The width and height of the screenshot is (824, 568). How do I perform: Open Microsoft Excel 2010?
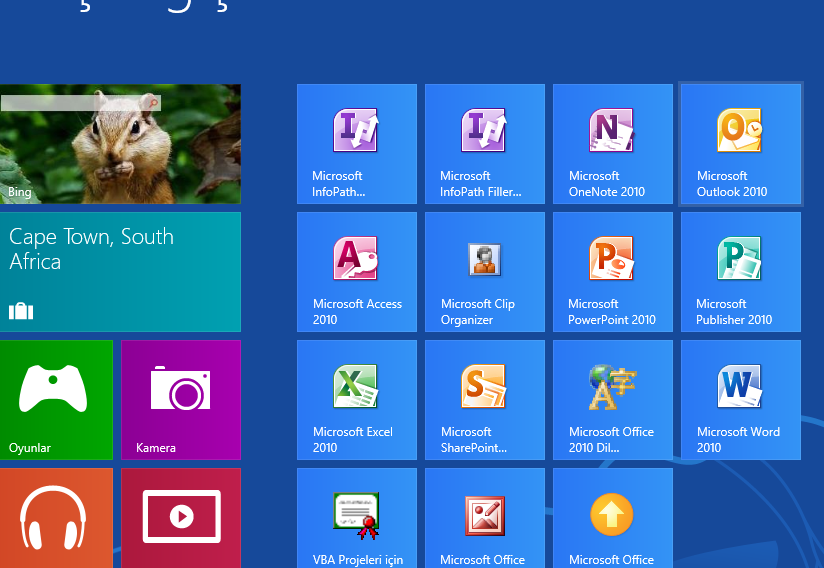[356, 400]
